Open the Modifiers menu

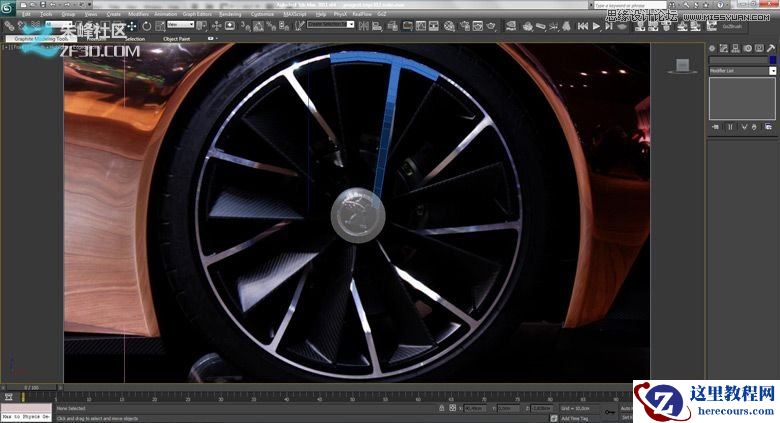[x=138, y=14]
